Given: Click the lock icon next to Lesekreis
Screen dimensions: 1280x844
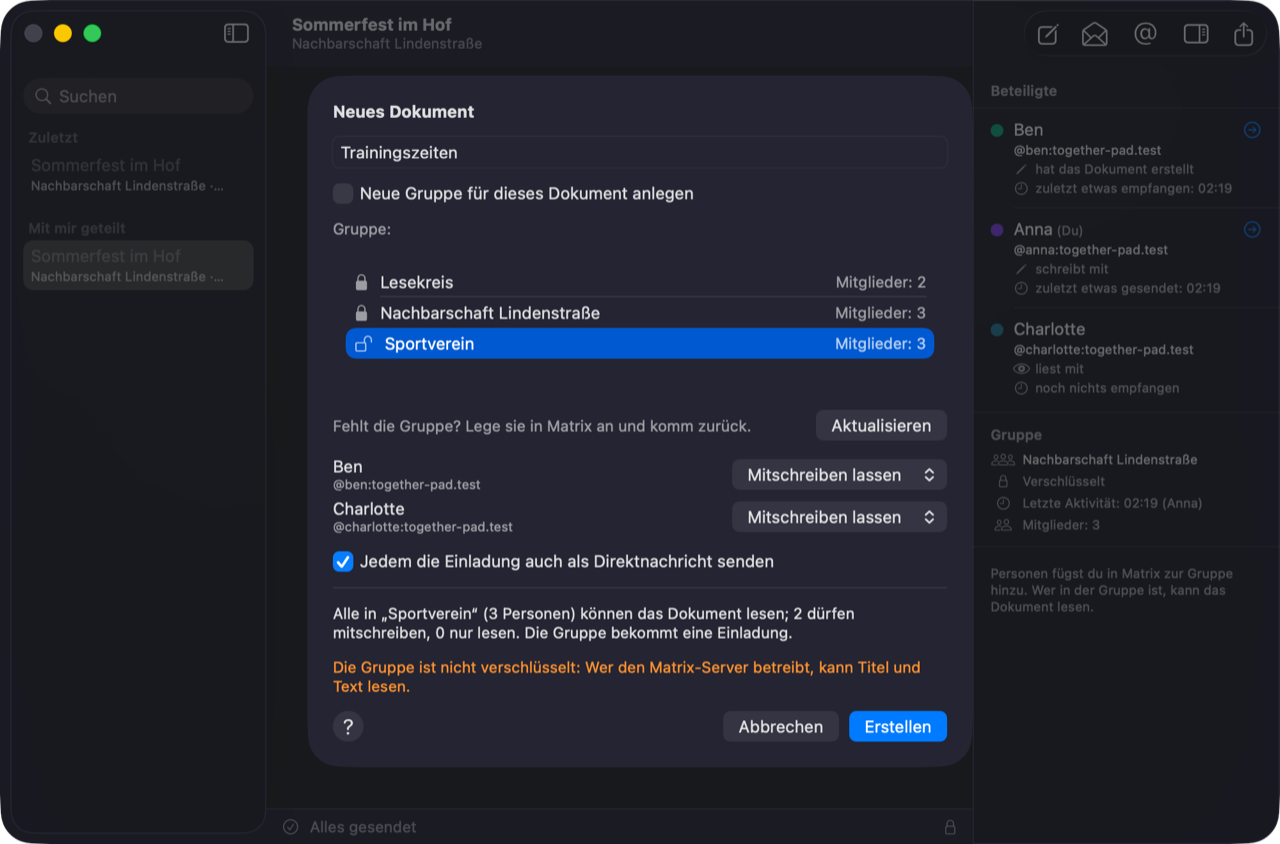Looking at the screenshot, I should click(x=362, y=283).
